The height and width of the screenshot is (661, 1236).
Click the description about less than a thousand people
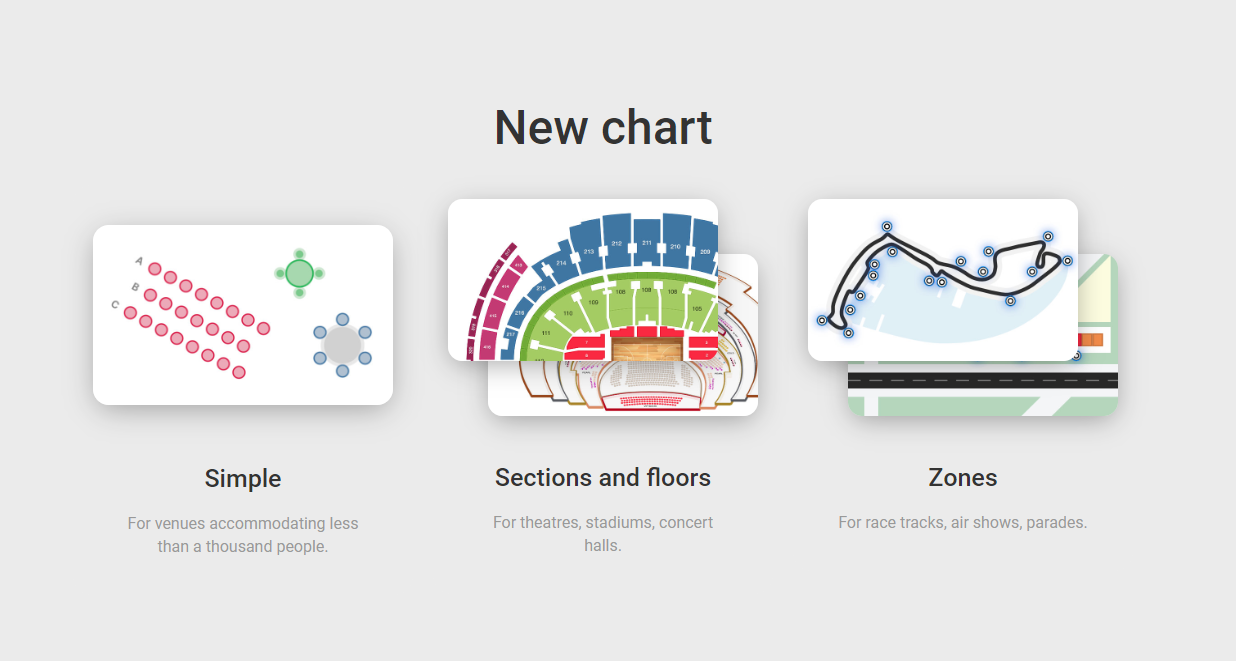click(243, 535)
